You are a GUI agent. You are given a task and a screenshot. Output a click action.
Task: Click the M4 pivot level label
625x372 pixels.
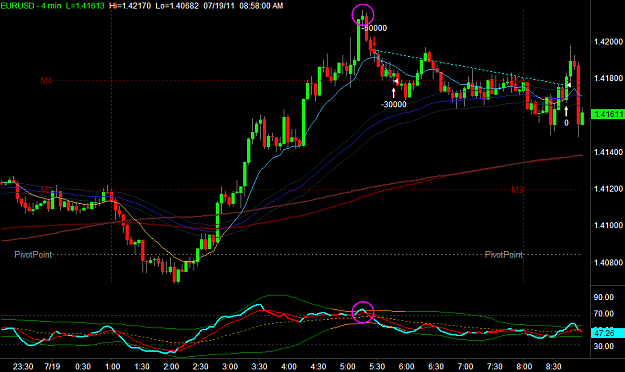tap(46, 81)
